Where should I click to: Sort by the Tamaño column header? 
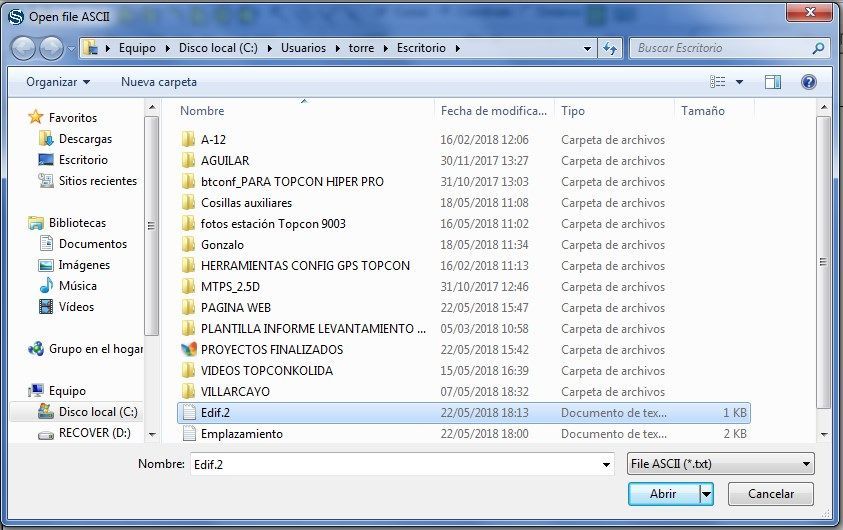coord(715,111)
